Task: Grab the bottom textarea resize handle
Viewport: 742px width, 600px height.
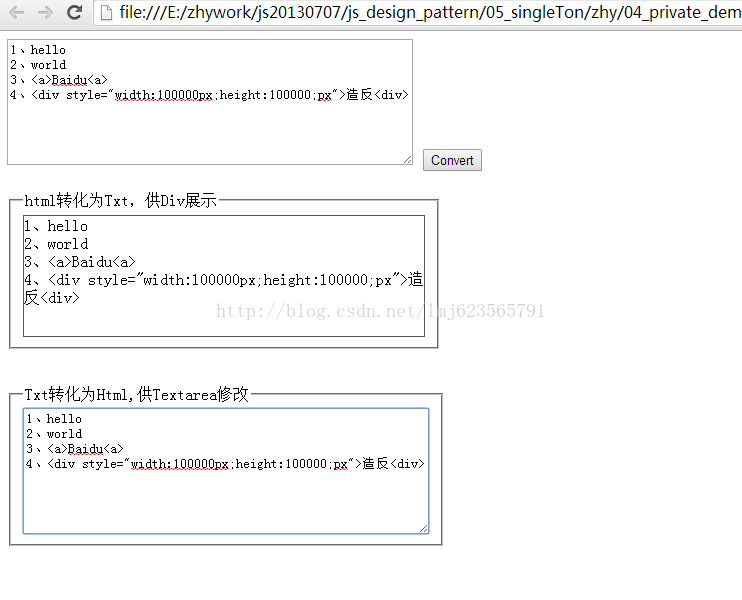Action: (x=424, y=529)
